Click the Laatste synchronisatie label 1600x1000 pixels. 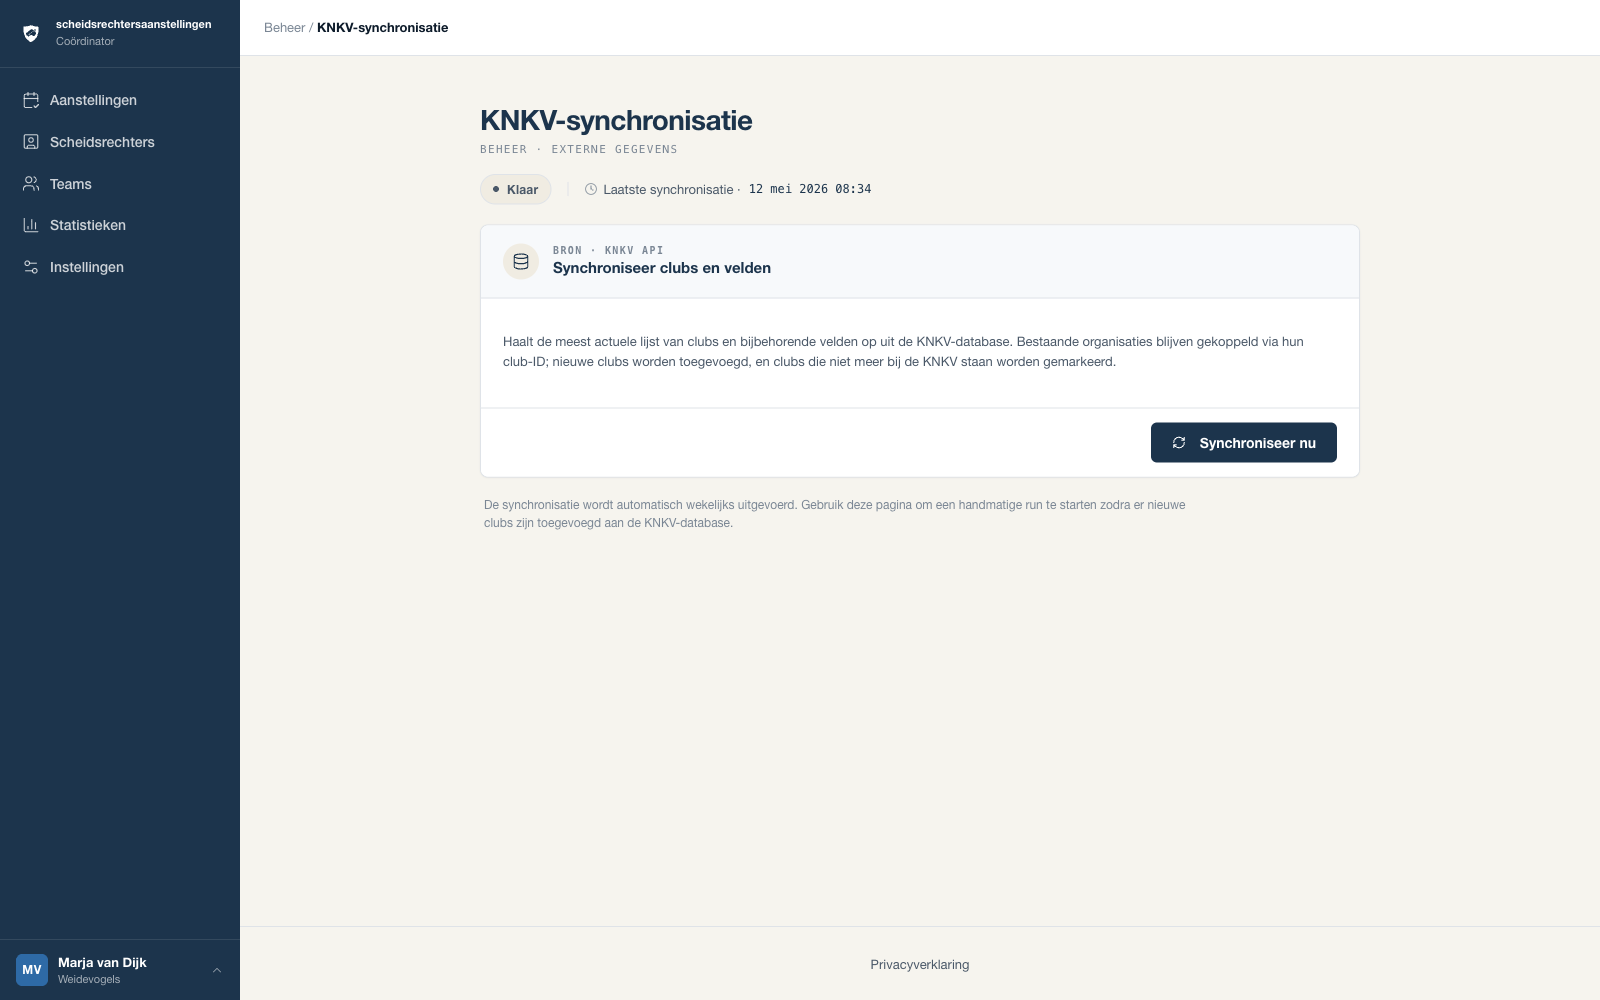(x=668, y=189)
